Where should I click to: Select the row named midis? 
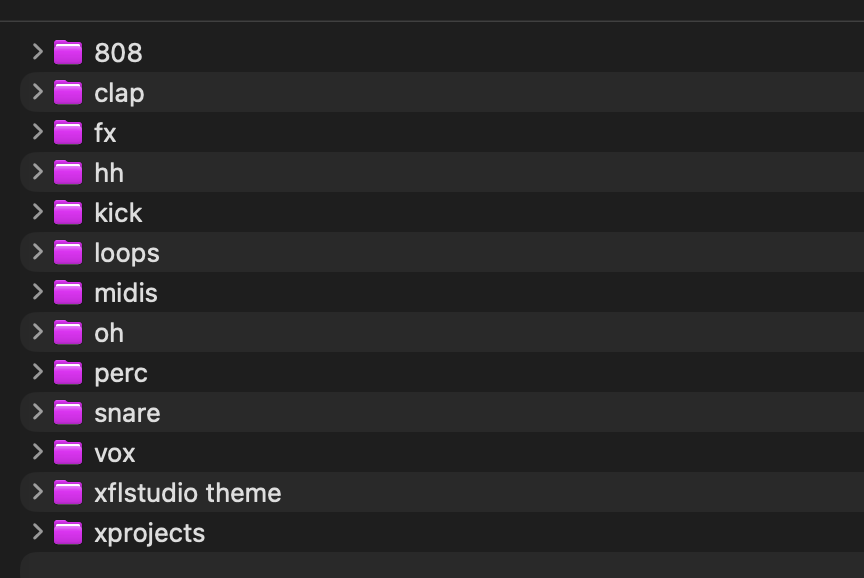pos(442,293)
